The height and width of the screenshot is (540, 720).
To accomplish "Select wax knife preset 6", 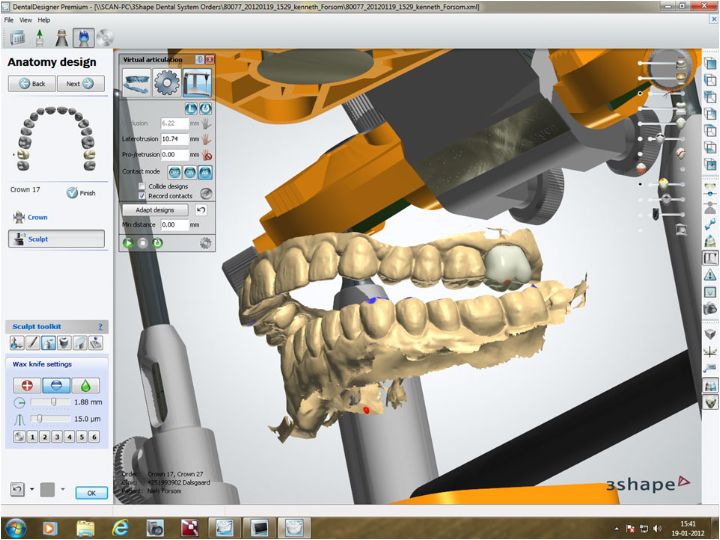I will pyautogui.click(x=94, y=437).
